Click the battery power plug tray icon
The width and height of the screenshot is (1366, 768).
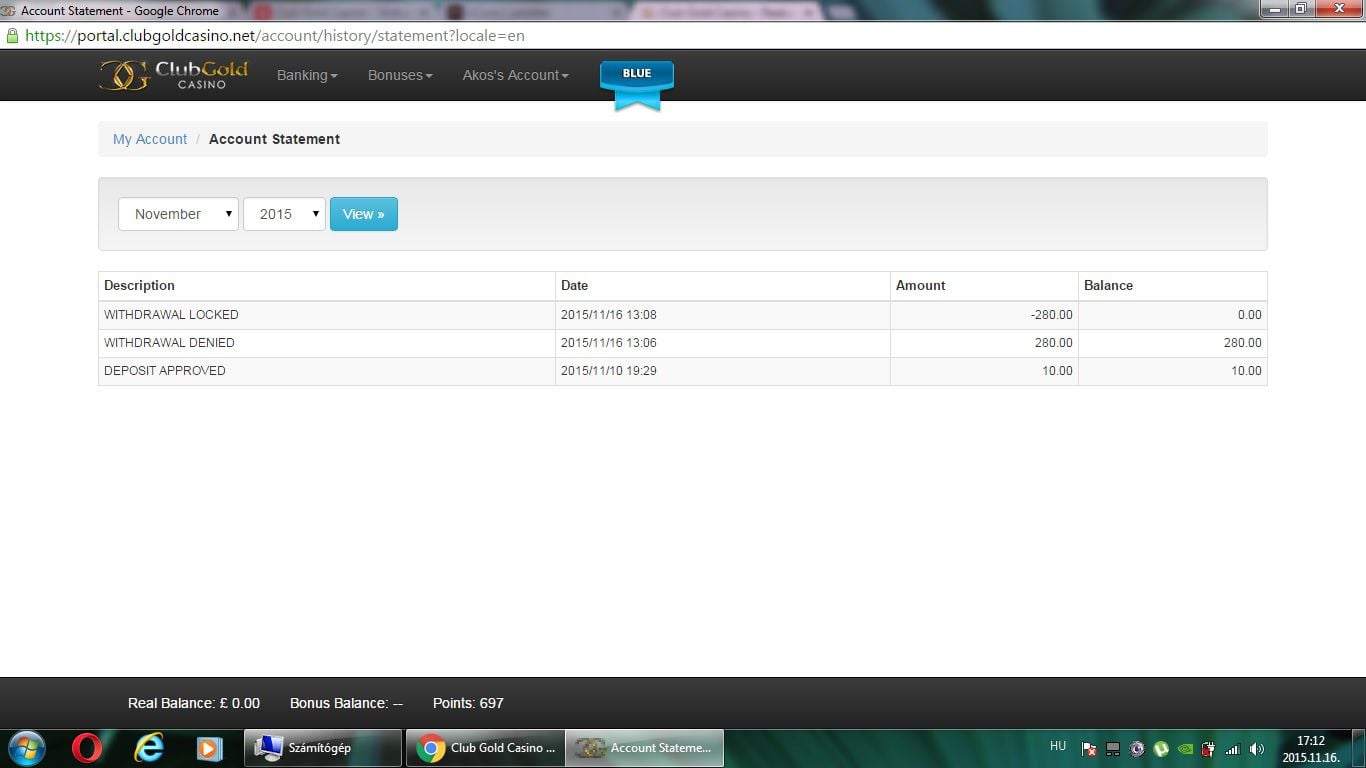(x=1209, y=749)
